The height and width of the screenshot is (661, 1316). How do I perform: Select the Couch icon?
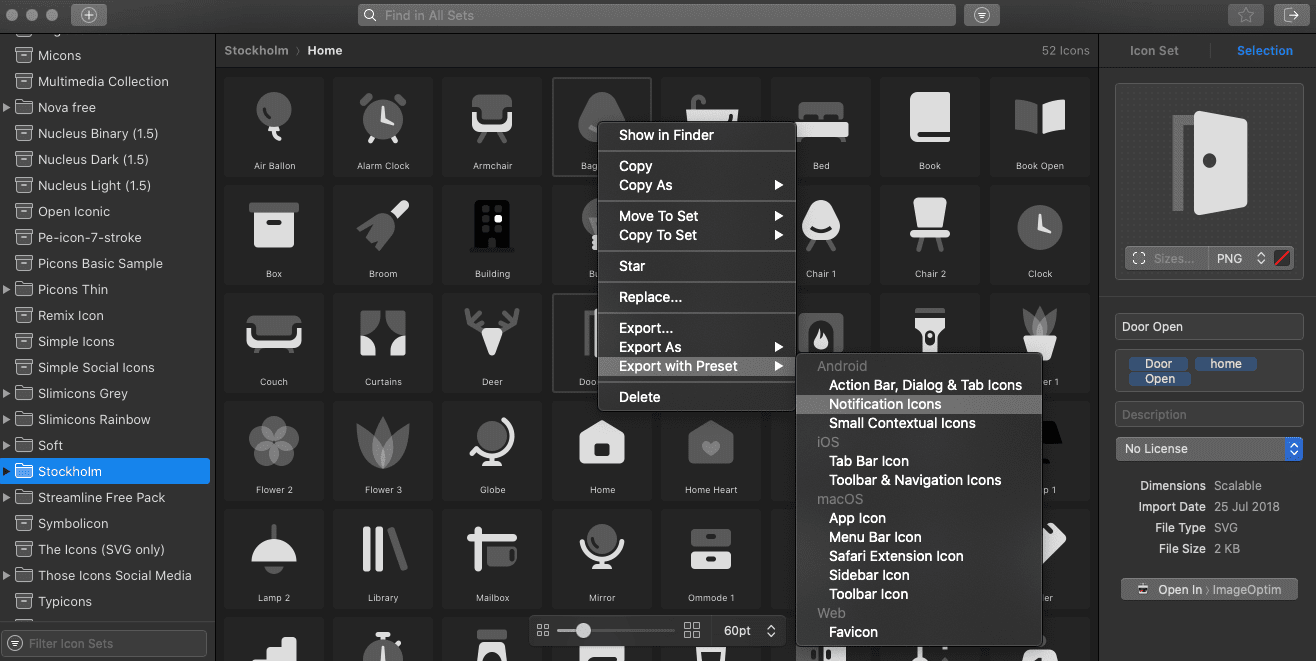274,343
